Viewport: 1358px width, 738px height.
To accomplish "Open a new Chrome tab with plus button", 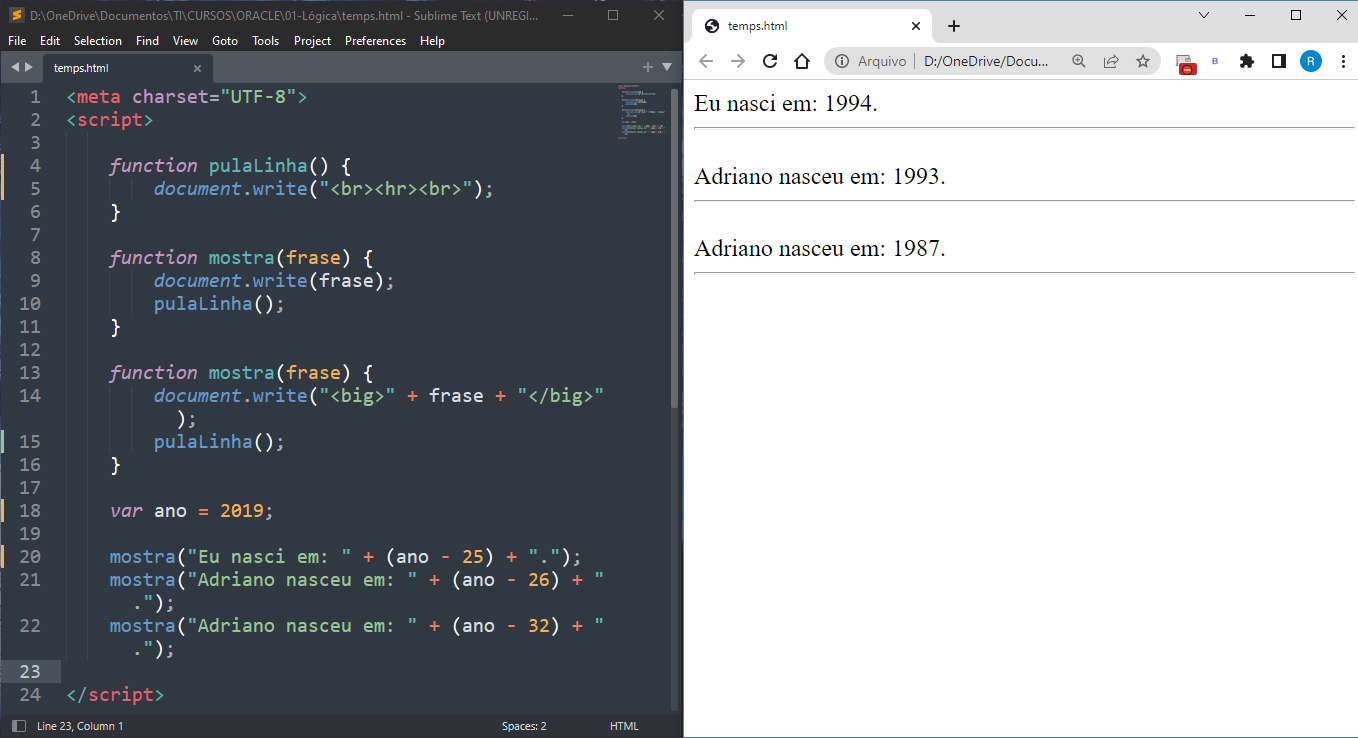I will (x=954, y=26).
